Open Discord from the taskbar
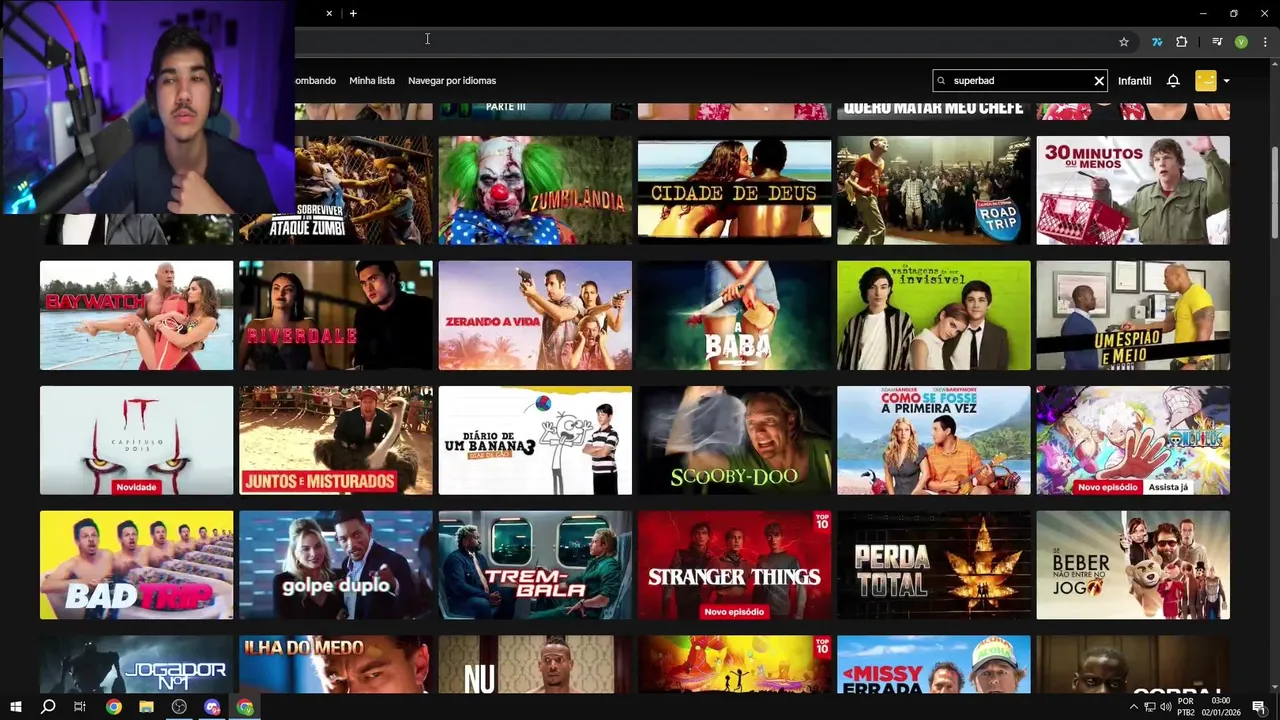 [212, 707]
